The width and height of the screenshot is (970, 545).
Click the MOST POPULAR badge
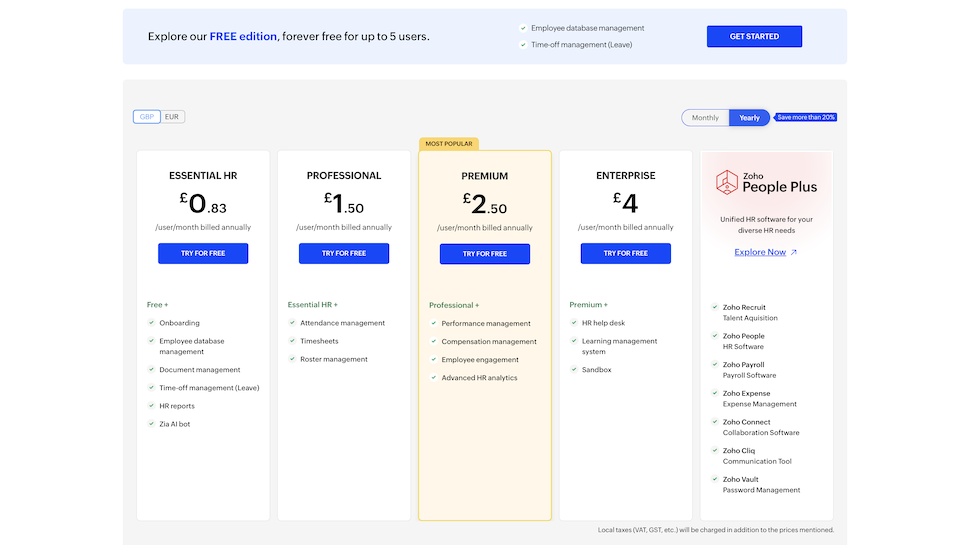[449, 144]
